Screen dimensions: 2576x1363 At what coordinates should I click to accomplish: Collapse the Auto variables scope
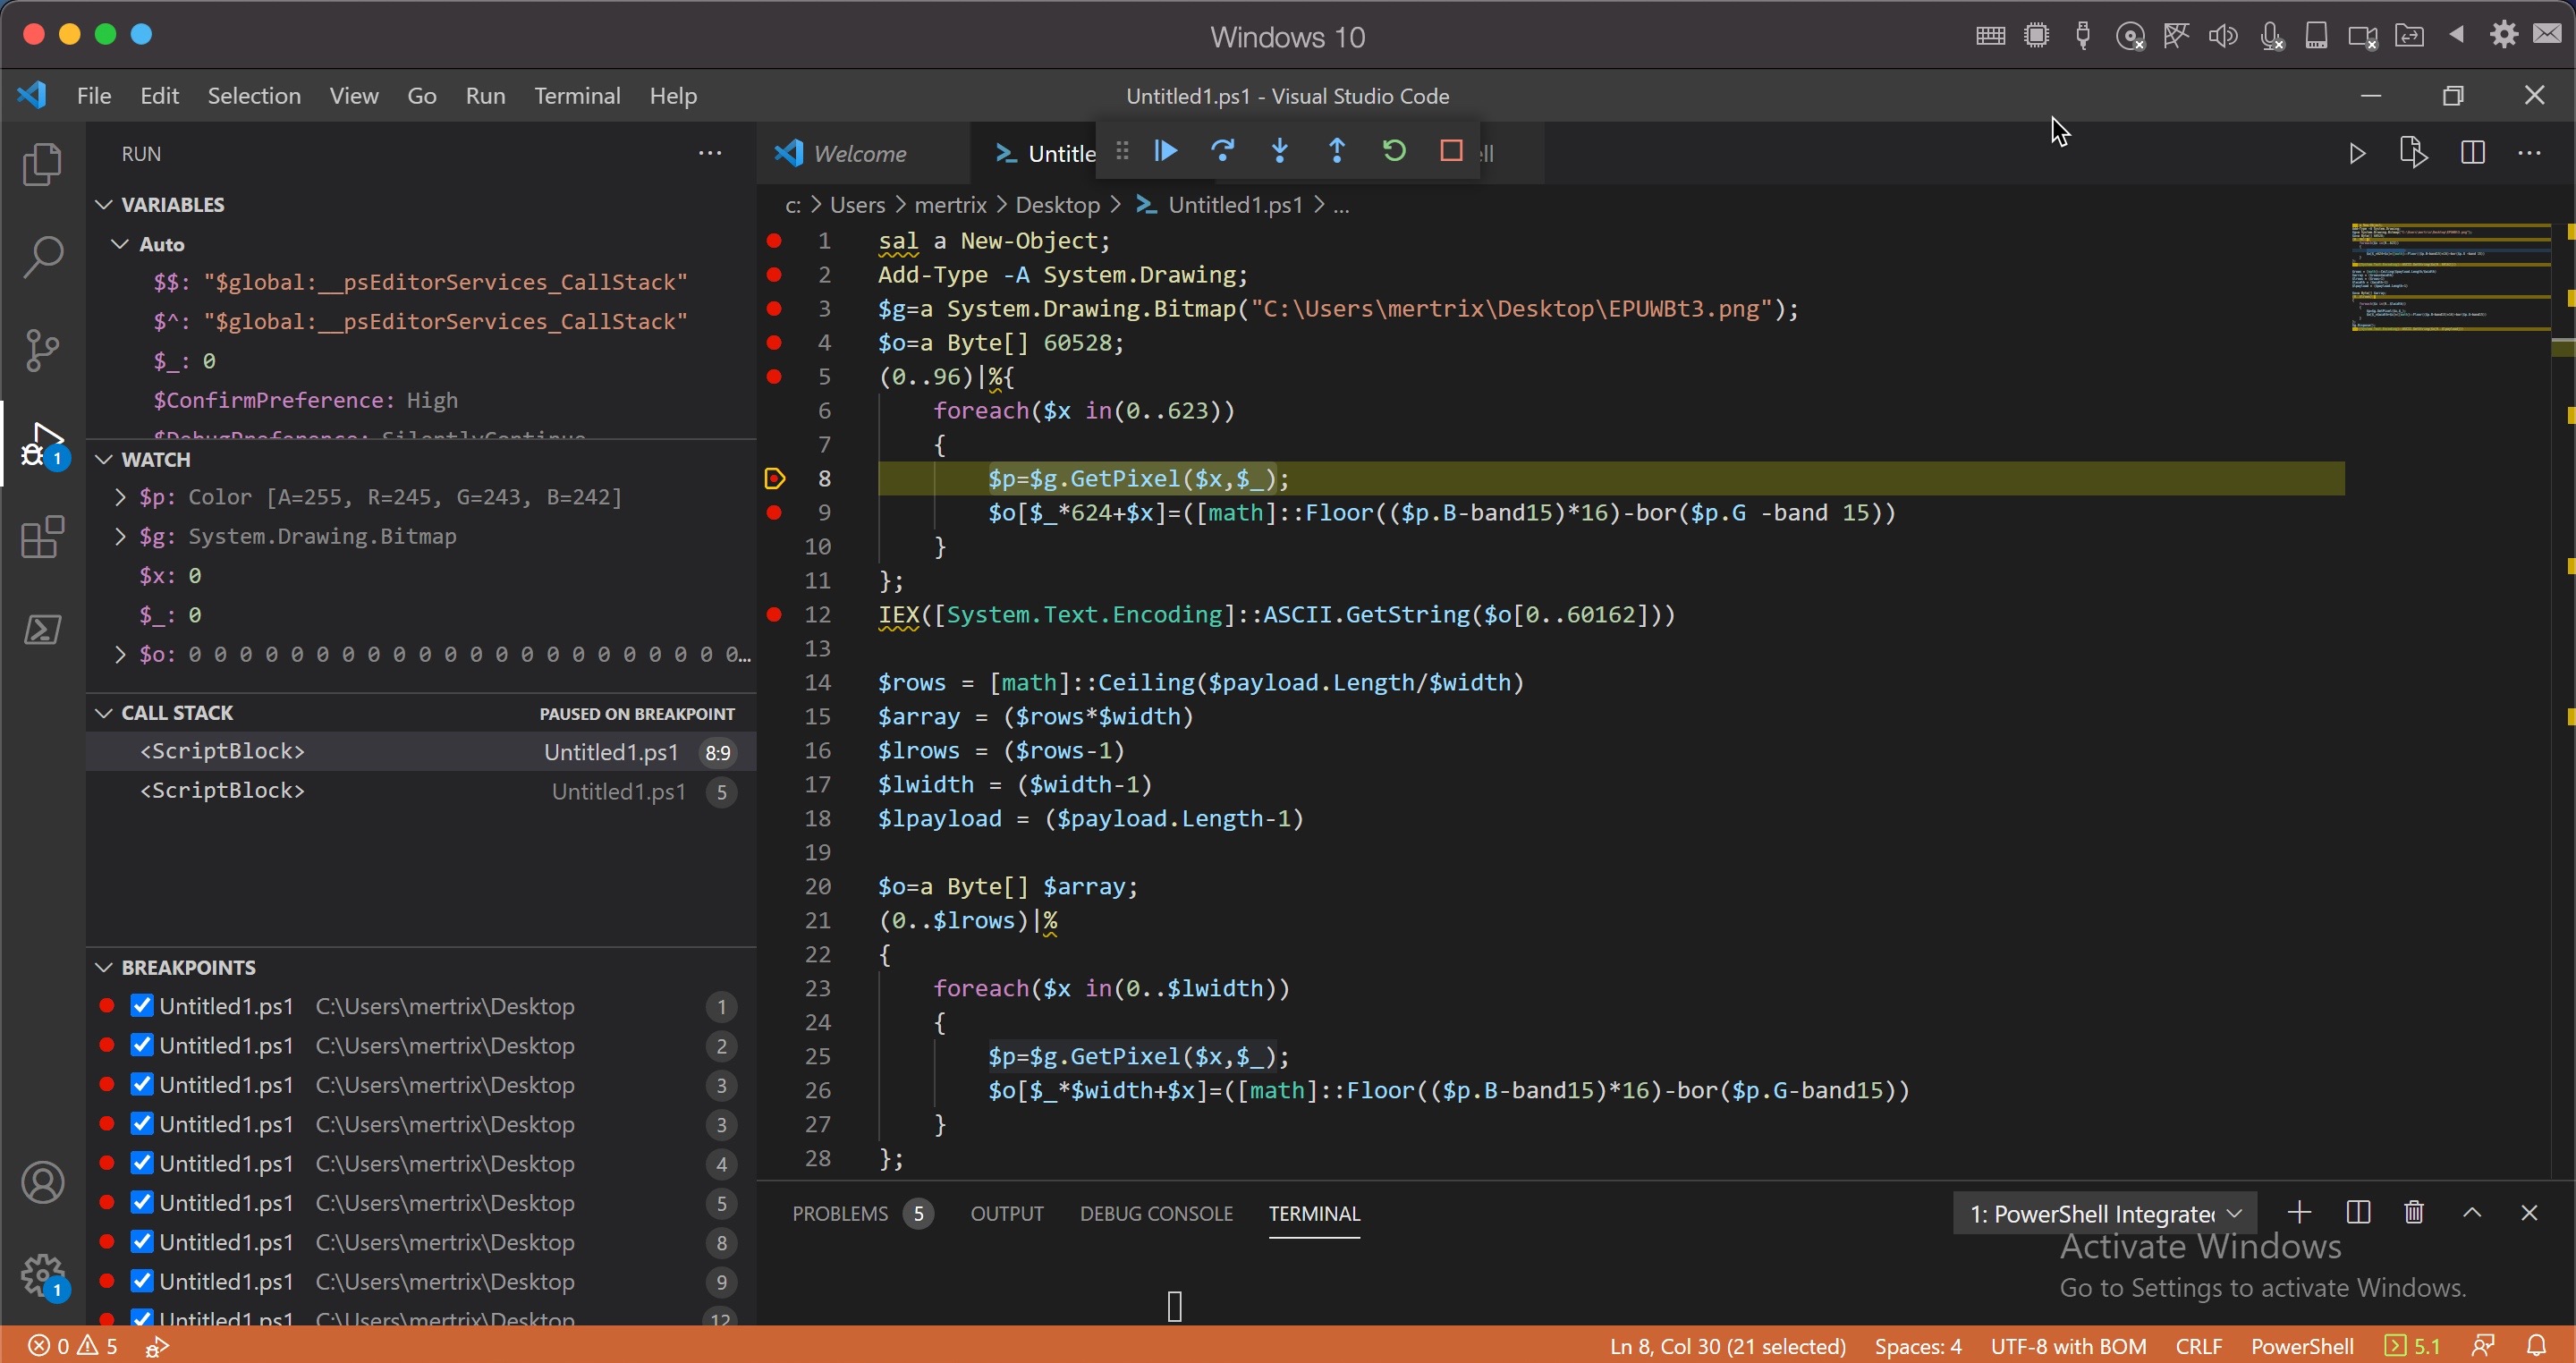coord(120,244)
